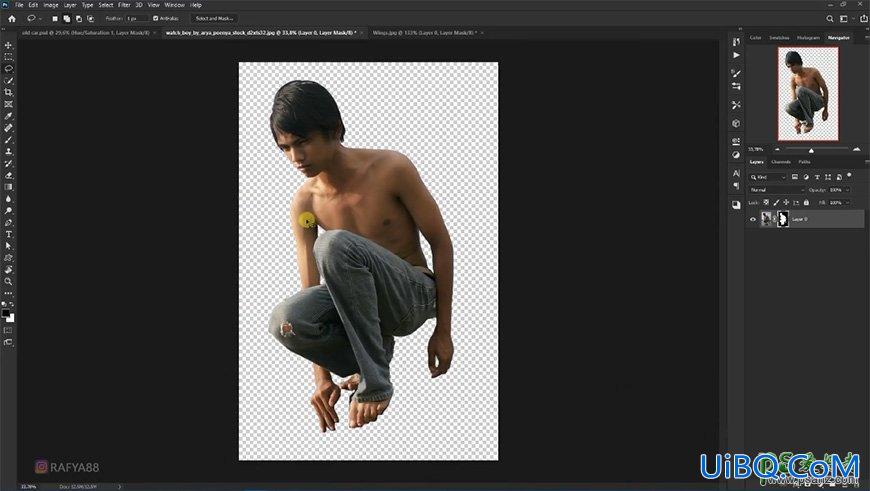The height and width of the screenshot is (491, 870).
Task: Select the Gradient tool
Action: [x=8, y=187]
